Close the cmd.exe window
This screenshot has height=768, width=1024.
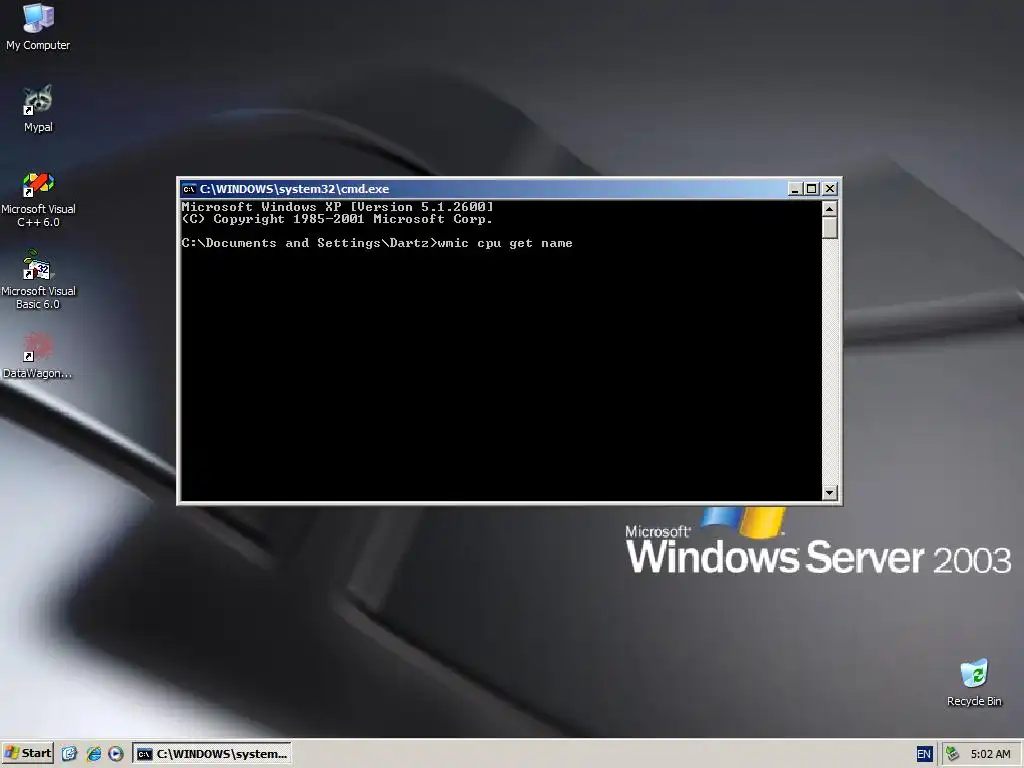(829, 189)
